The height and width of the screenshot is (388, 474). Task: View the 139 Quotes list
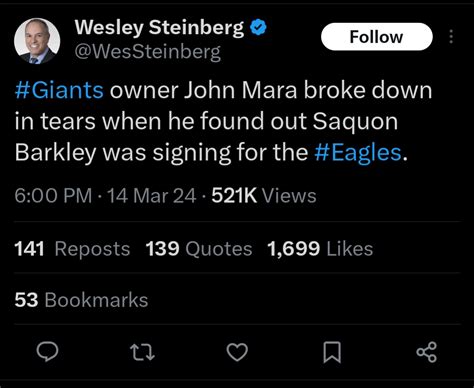pos(199,249)
